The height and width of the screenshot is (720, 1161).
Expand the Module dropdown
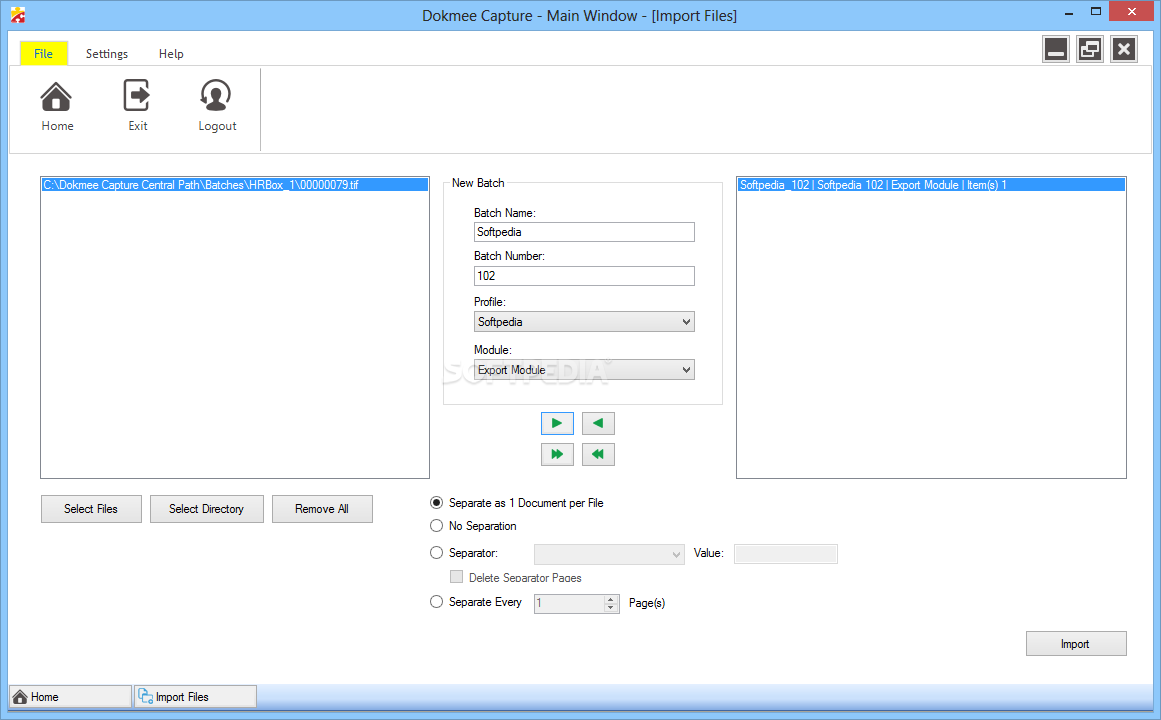click(686, 370)
